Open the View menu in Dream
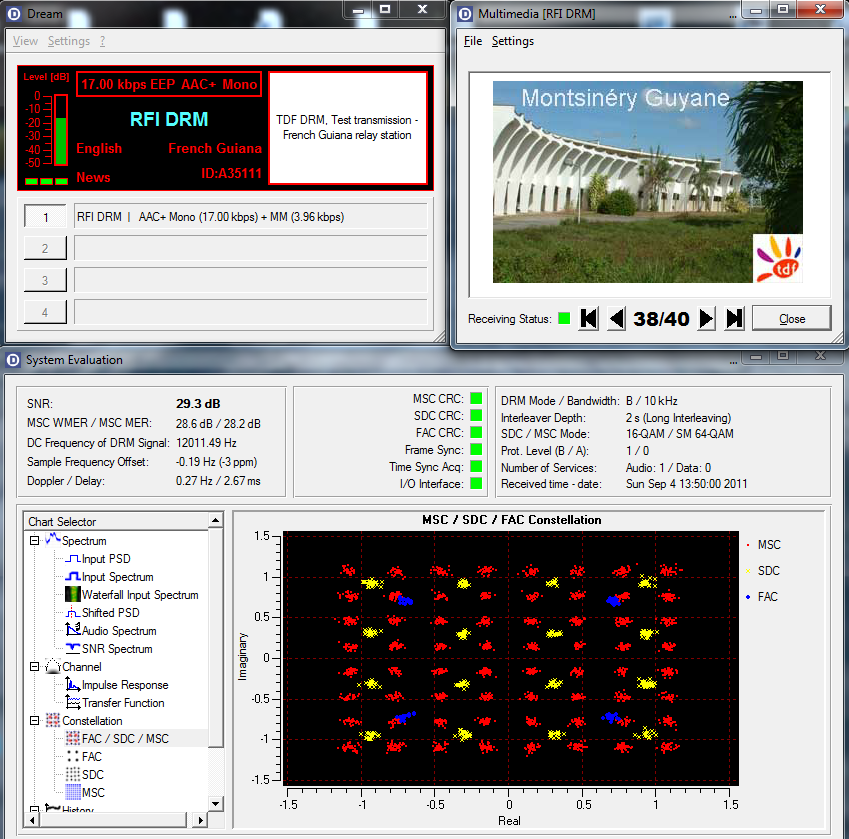Viewport: 849px width, 839px height. point(25,41)
